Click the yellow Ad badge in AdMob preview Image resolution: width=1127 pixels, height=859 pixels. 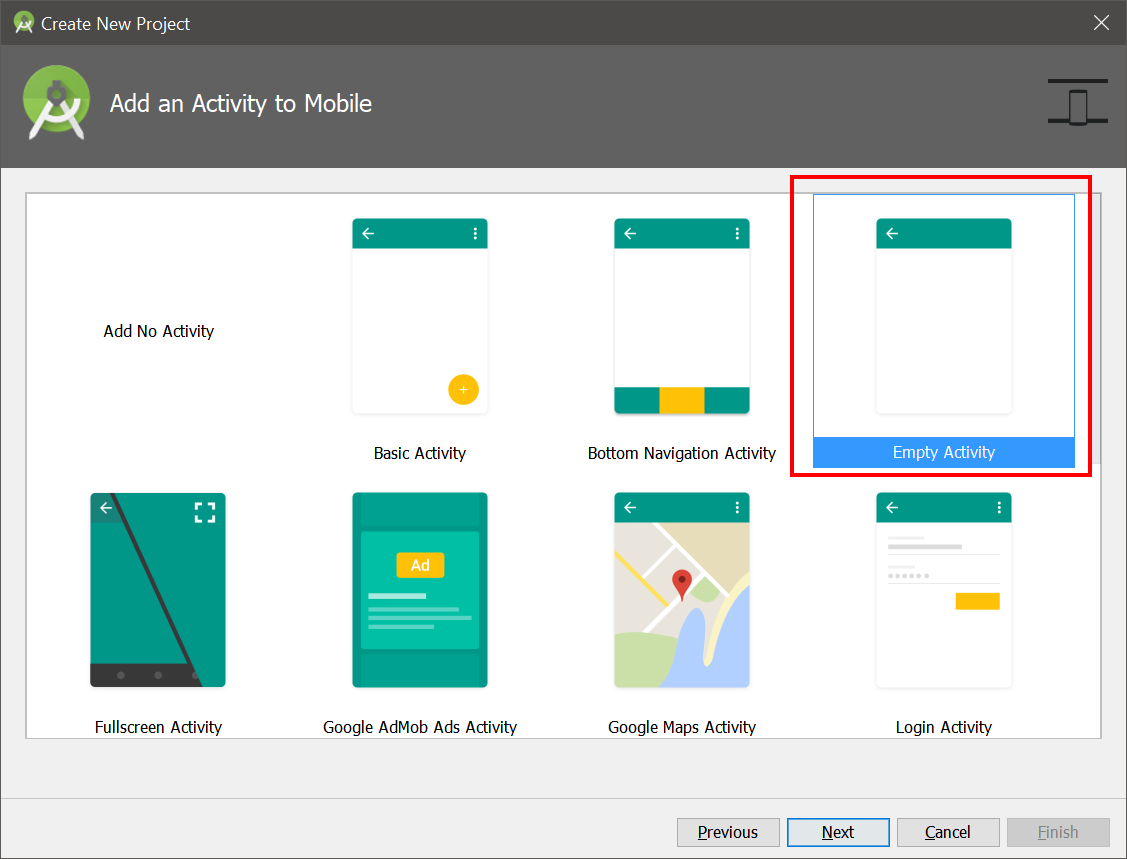420,565
